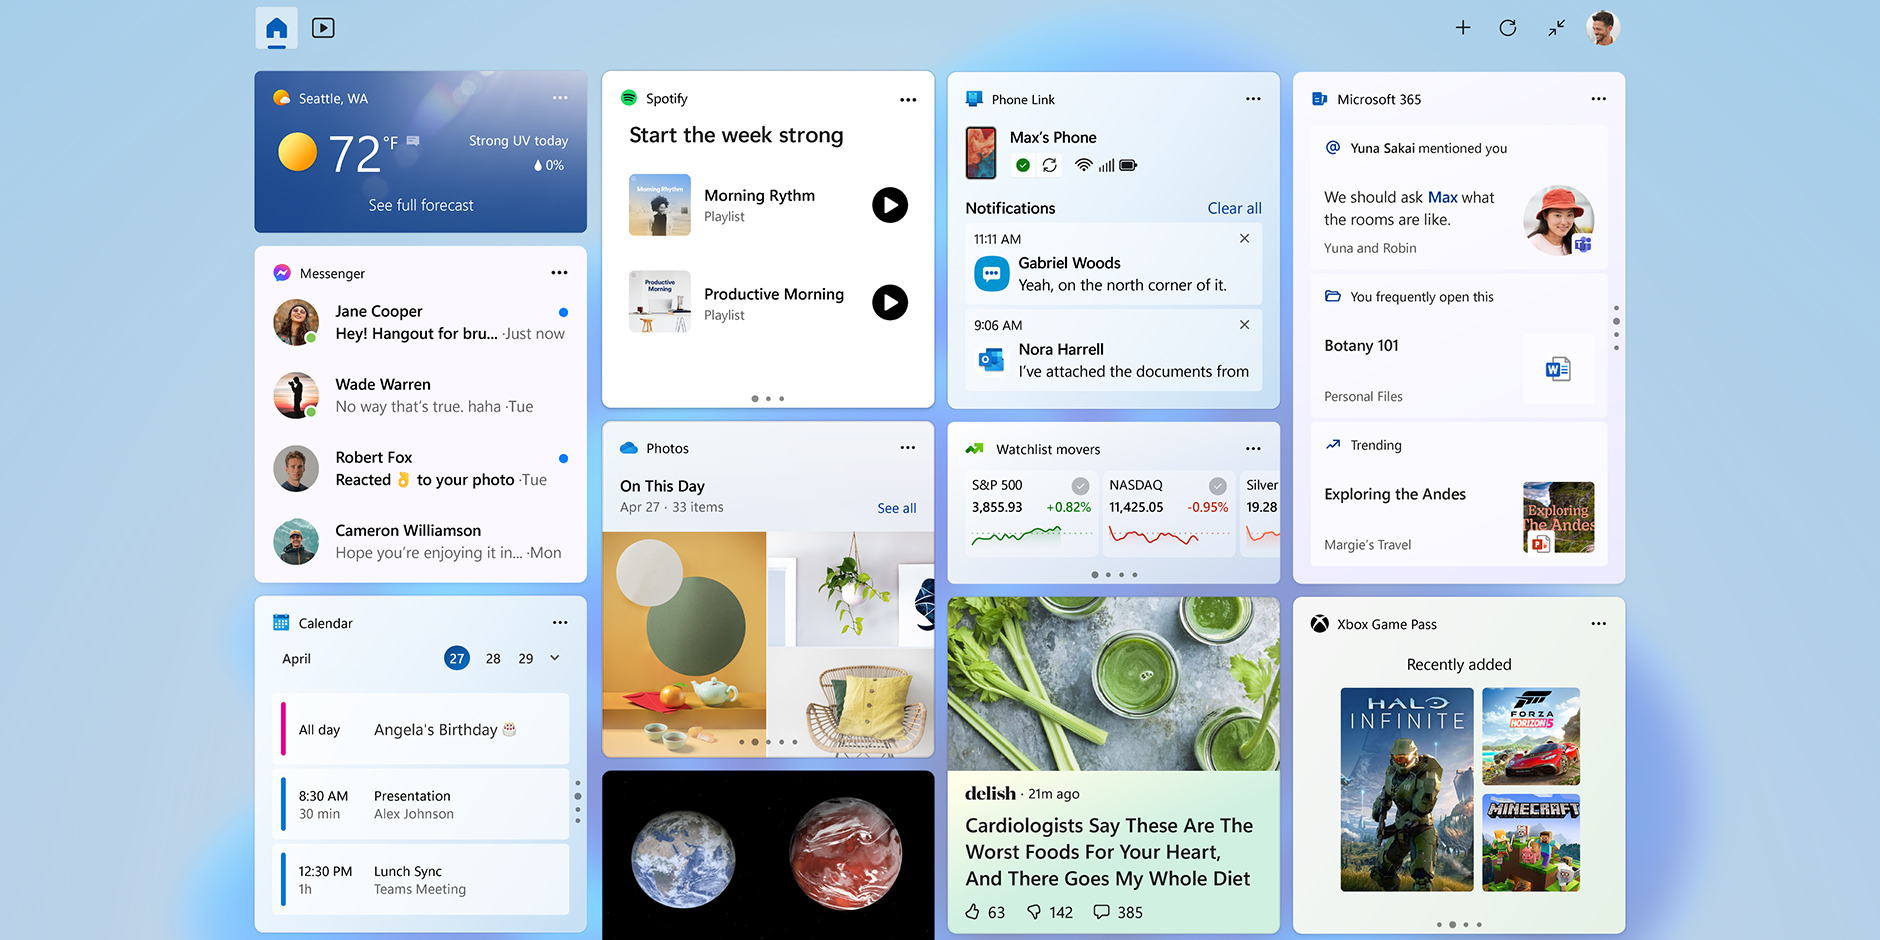This screenshot has height=940, width=1880.
Task: Open Microsoft 365 more options
Action: click(1599, 99)
